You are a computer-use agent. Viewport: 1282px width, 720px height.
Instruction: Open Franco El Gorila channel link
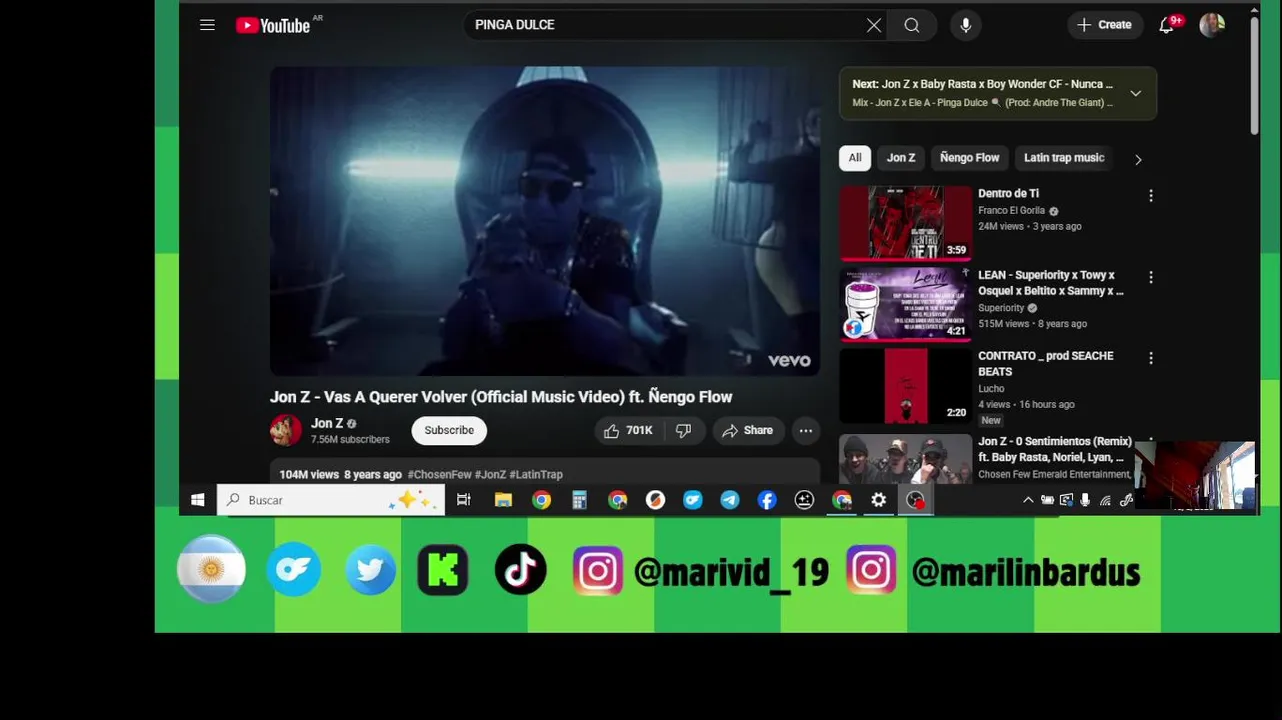1011,211
